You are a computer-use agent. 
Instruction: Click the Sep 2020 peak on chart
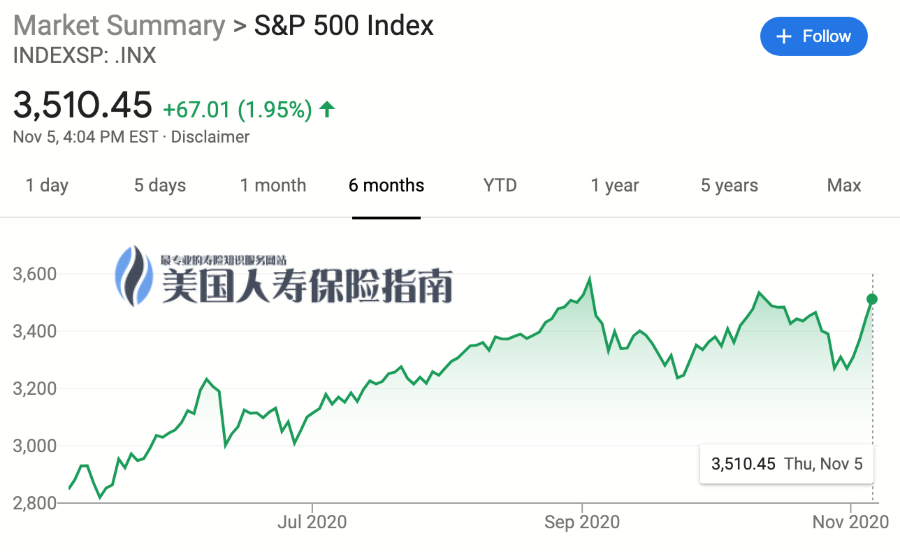[589, 279]
